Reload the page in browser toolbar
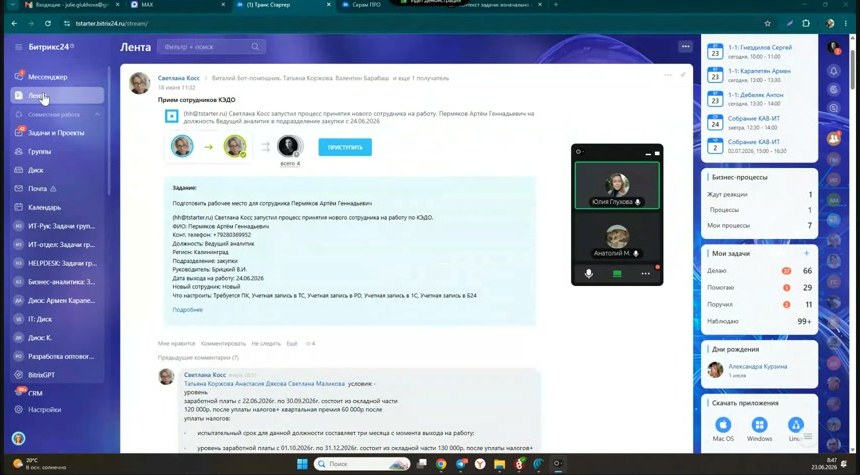 [48, 24]
